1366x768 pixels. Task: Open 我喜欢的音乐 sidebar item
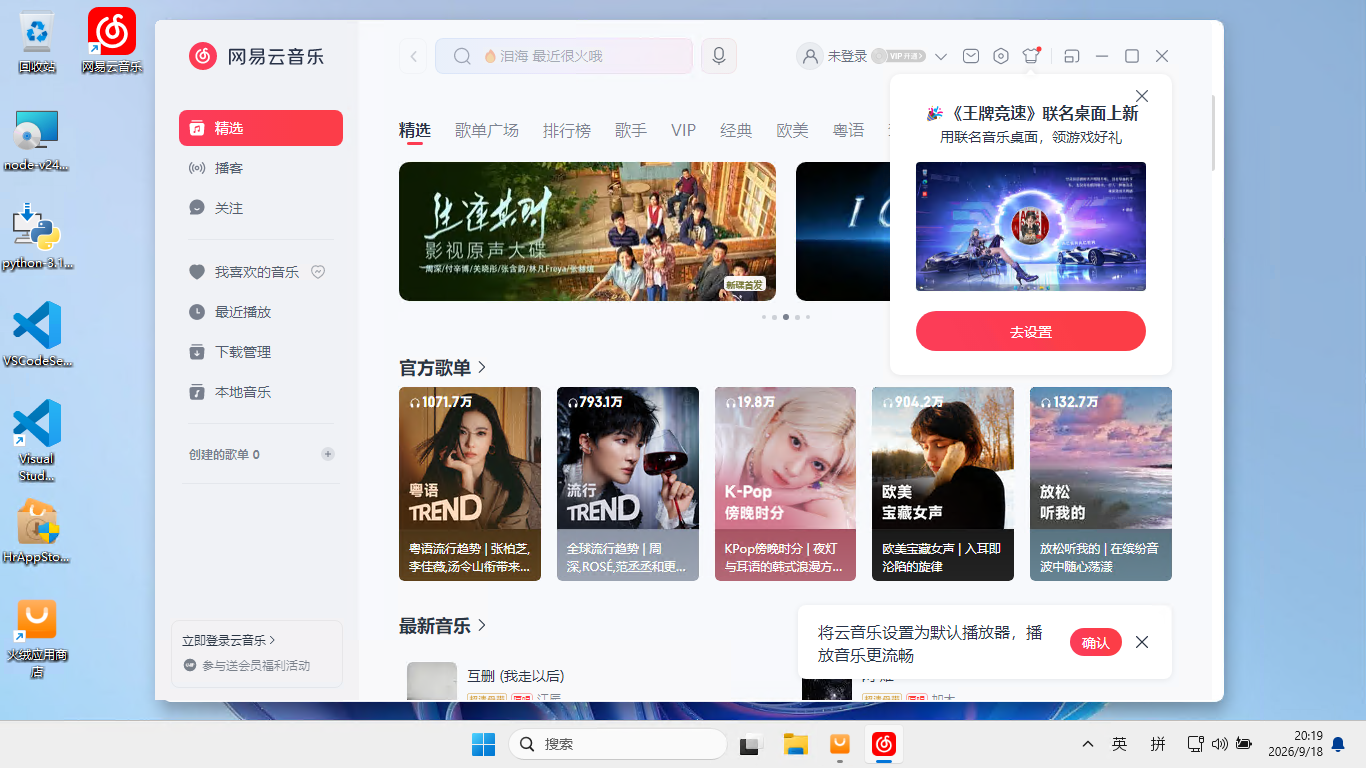pos(261,272)
